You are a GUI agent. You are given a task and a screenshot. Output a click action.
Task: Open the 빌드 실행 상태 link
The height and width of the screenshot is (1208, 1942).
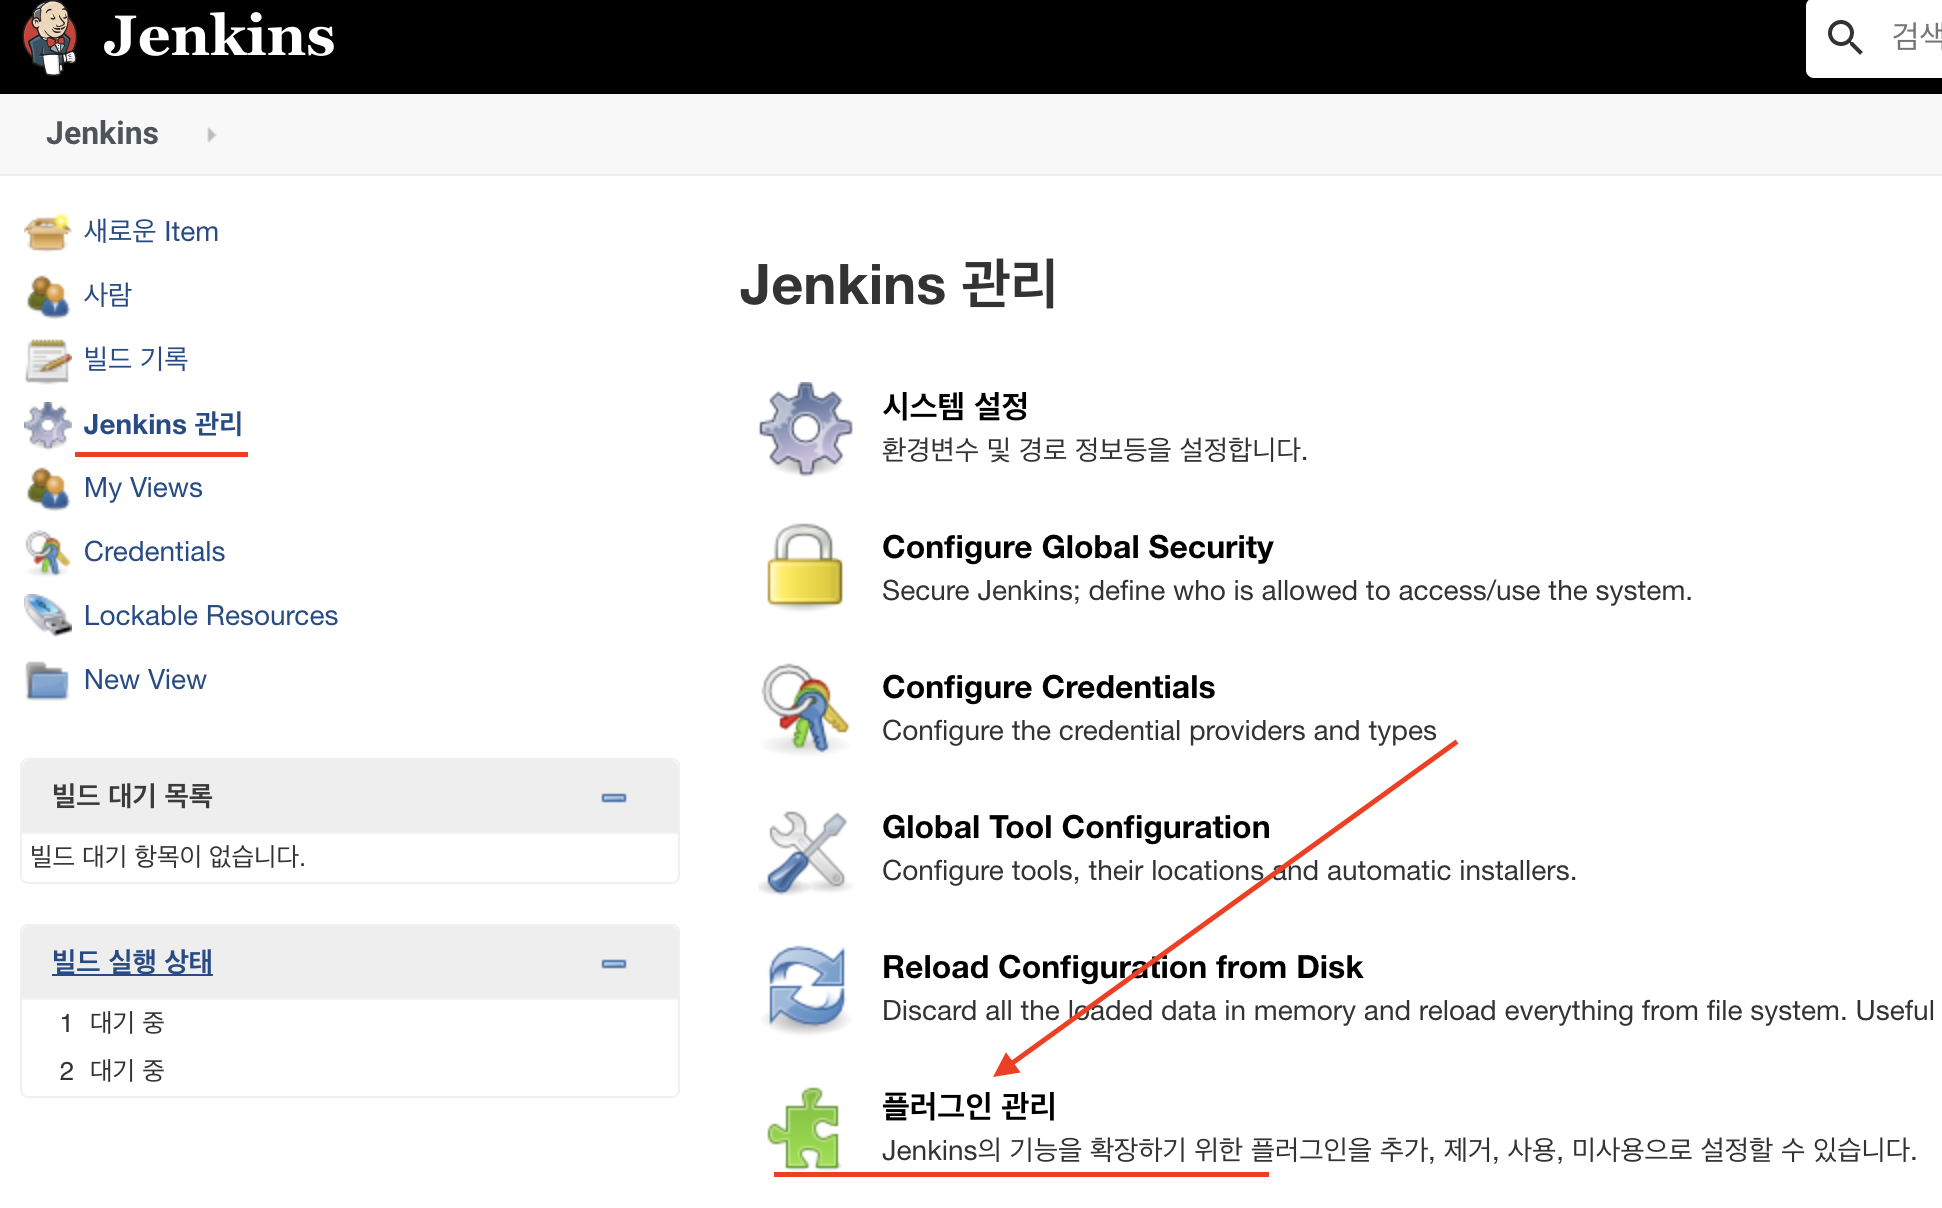[132, 962]
